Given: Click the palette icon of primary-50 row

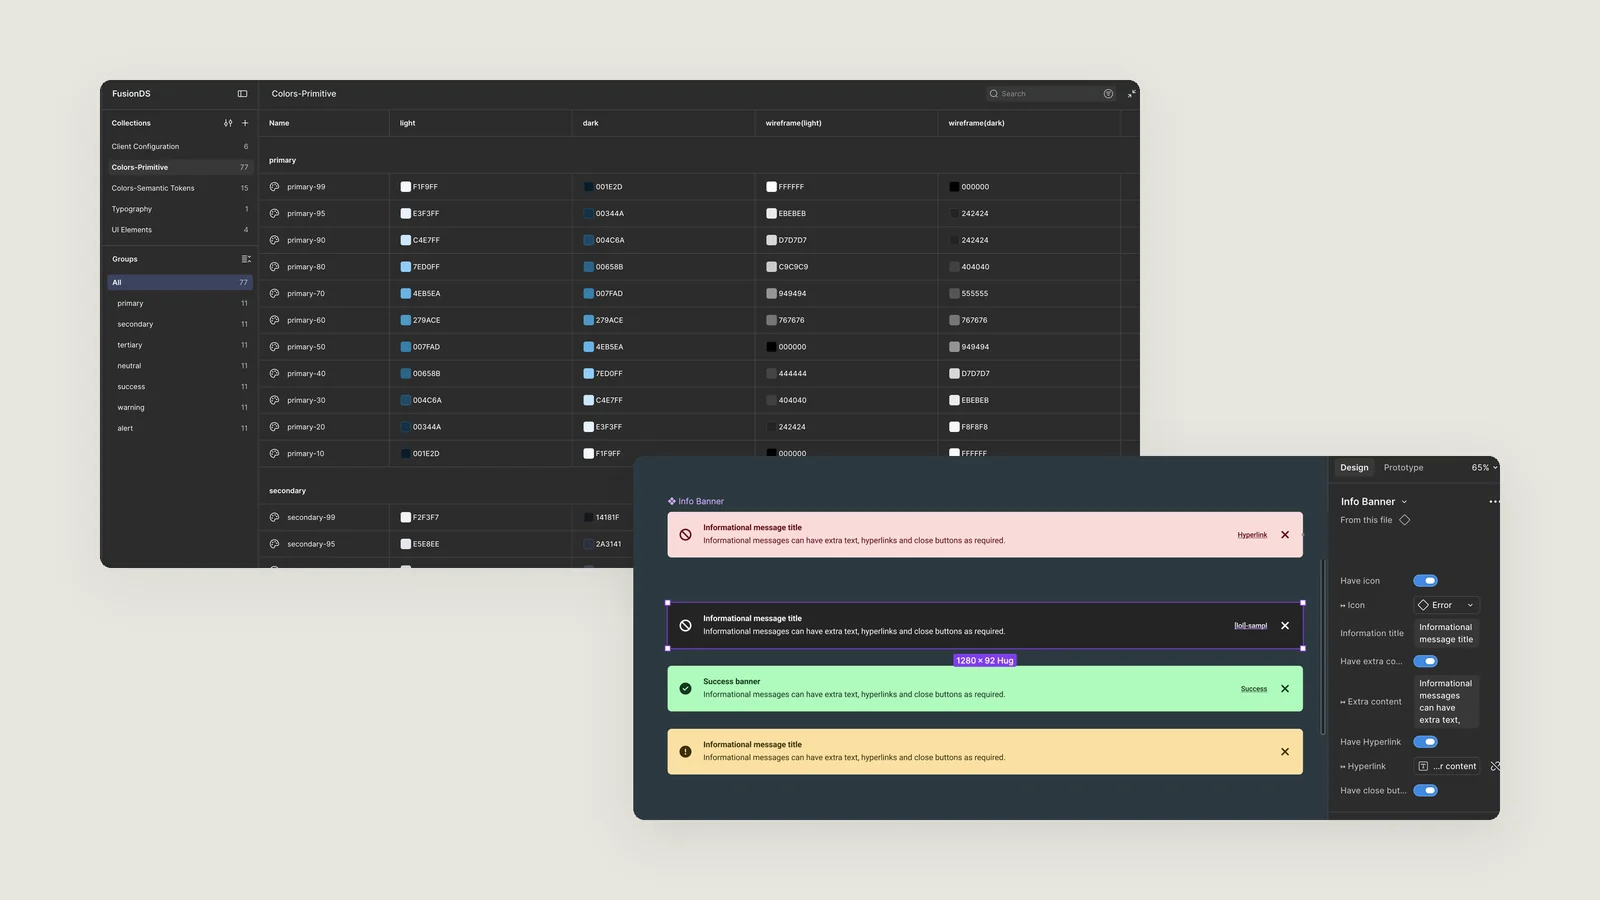Looking at the screenshot, I should [274, 347].
